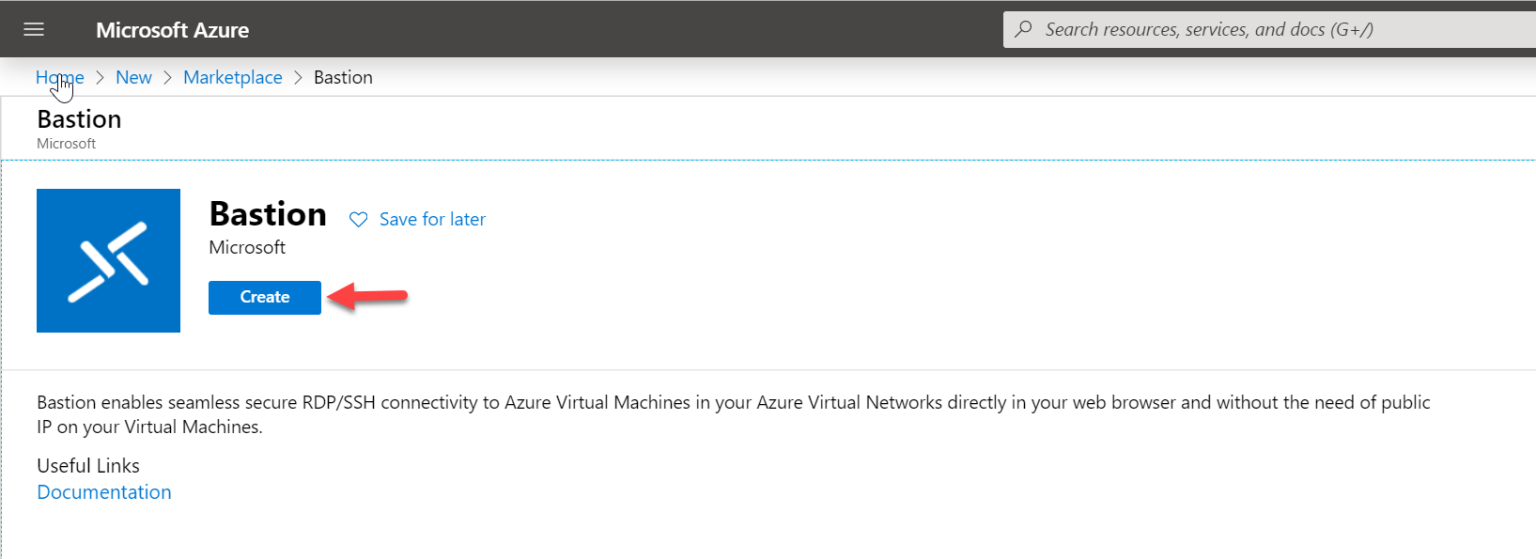
Task: Open the Azure portal hamburger menu
Action: [34, 29]
